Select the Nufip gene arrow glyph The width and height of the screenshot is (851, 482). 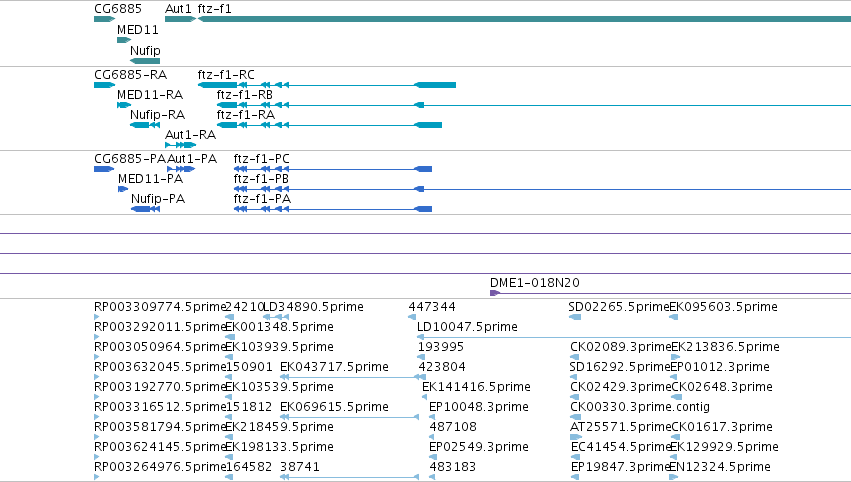(x=145, y=61)
